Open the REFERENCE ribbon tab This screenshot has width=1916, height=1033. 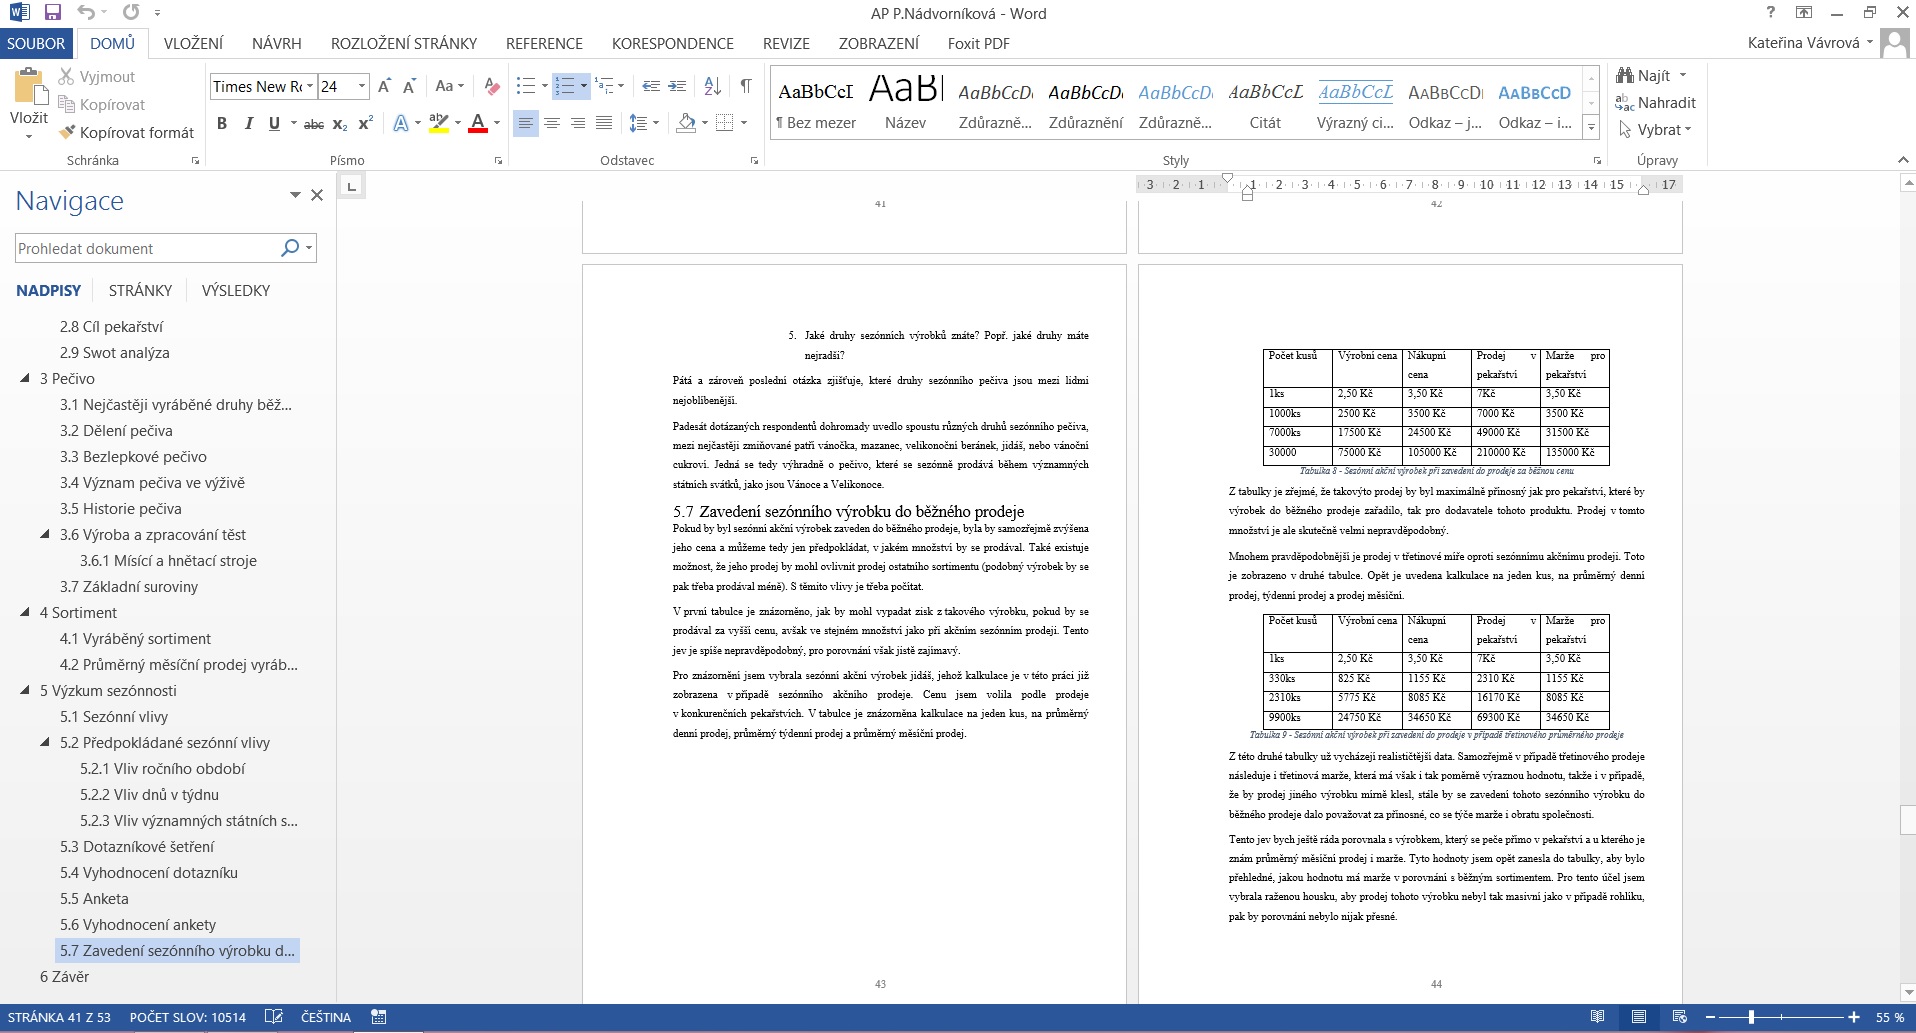(544, 43)
